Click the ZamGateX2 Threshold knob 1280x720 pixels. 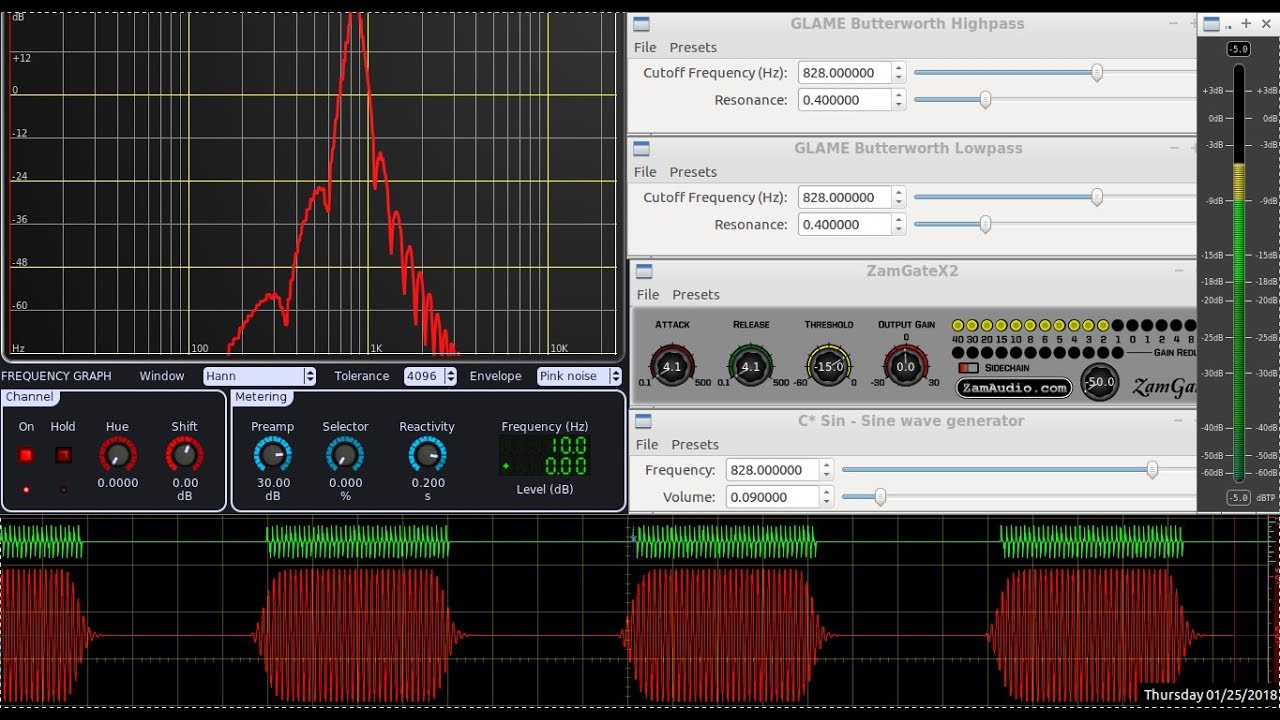coord(829,366)
